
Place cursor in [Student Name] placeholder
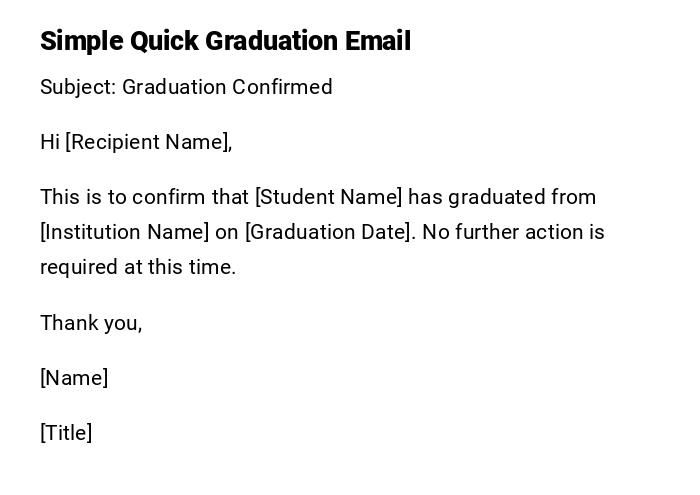pos(329,197)
